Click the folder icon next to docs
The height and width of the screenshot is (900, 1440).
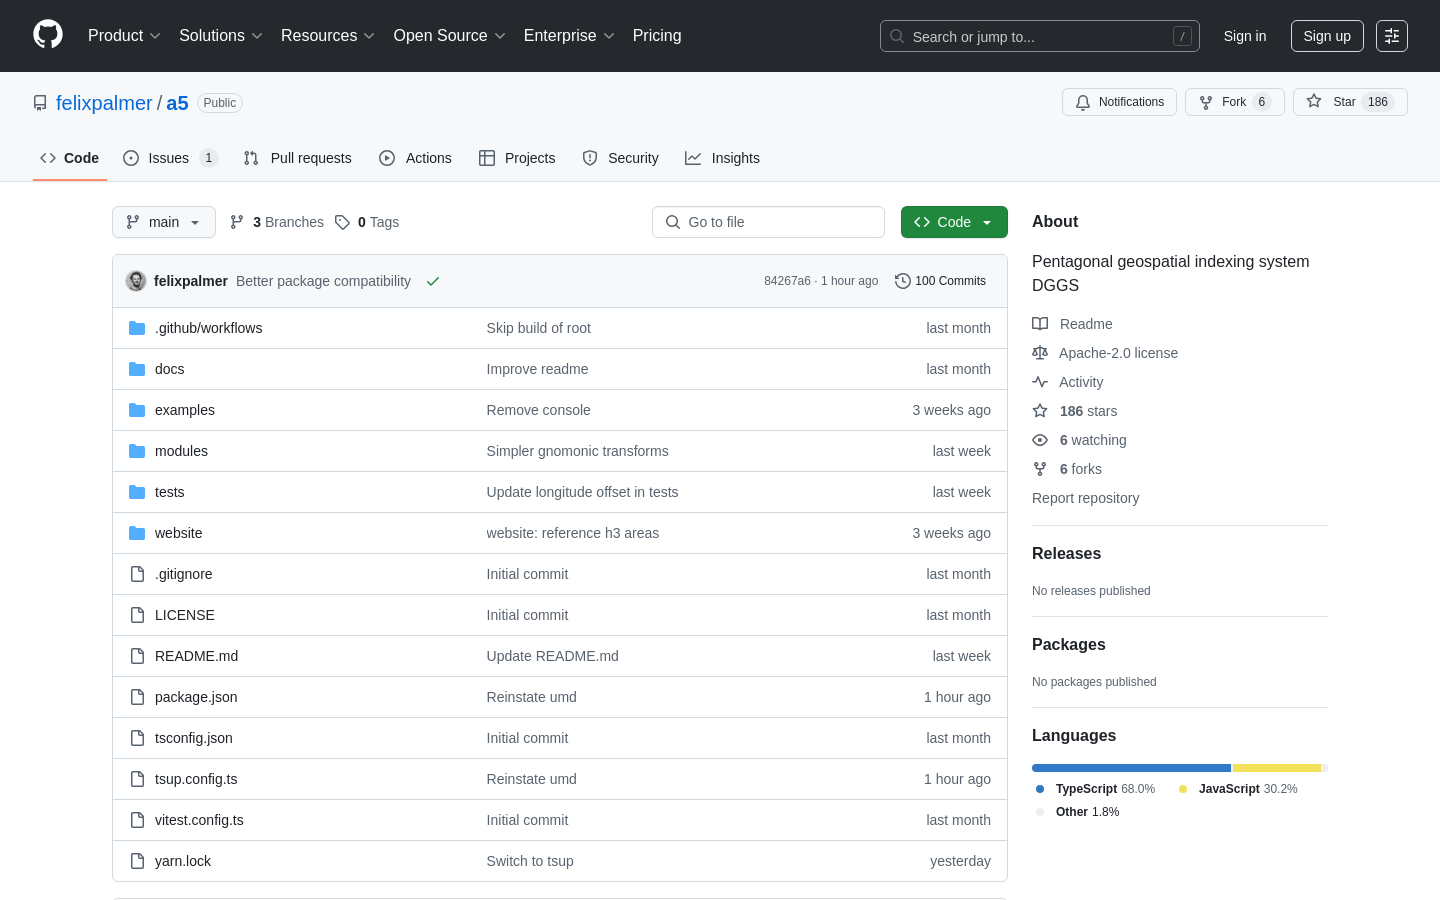(x=137, y=369)
